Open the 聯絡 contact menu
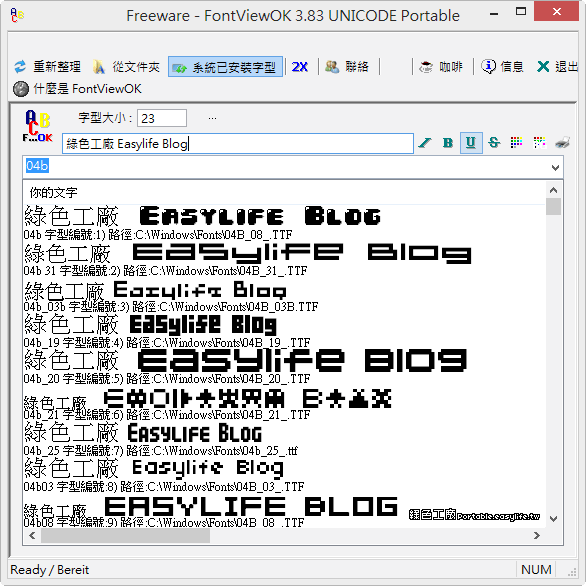The width and height of the screenshot is (586, 586). 346,67
